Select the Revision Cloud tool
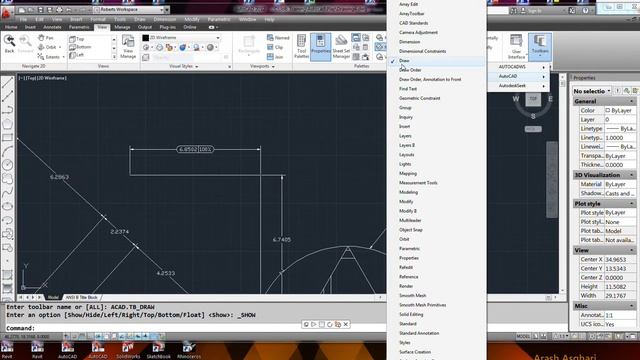The height and width of the screenshot is (360, 640). [7, 178]
